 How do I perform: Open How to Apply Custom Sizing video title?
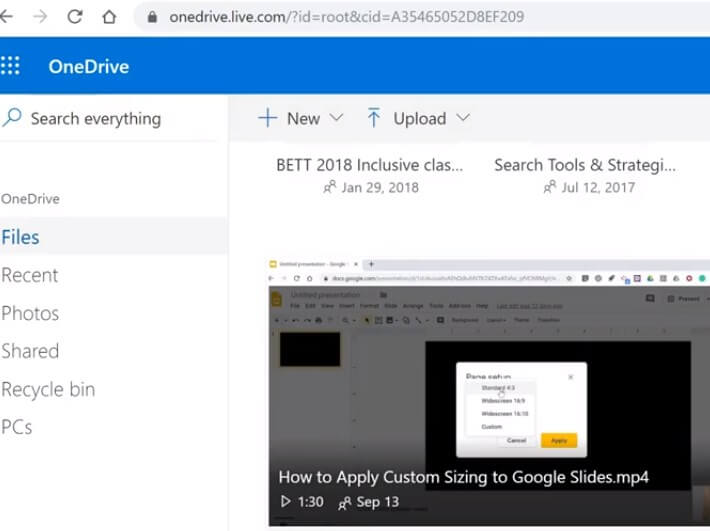click(463, 477)
